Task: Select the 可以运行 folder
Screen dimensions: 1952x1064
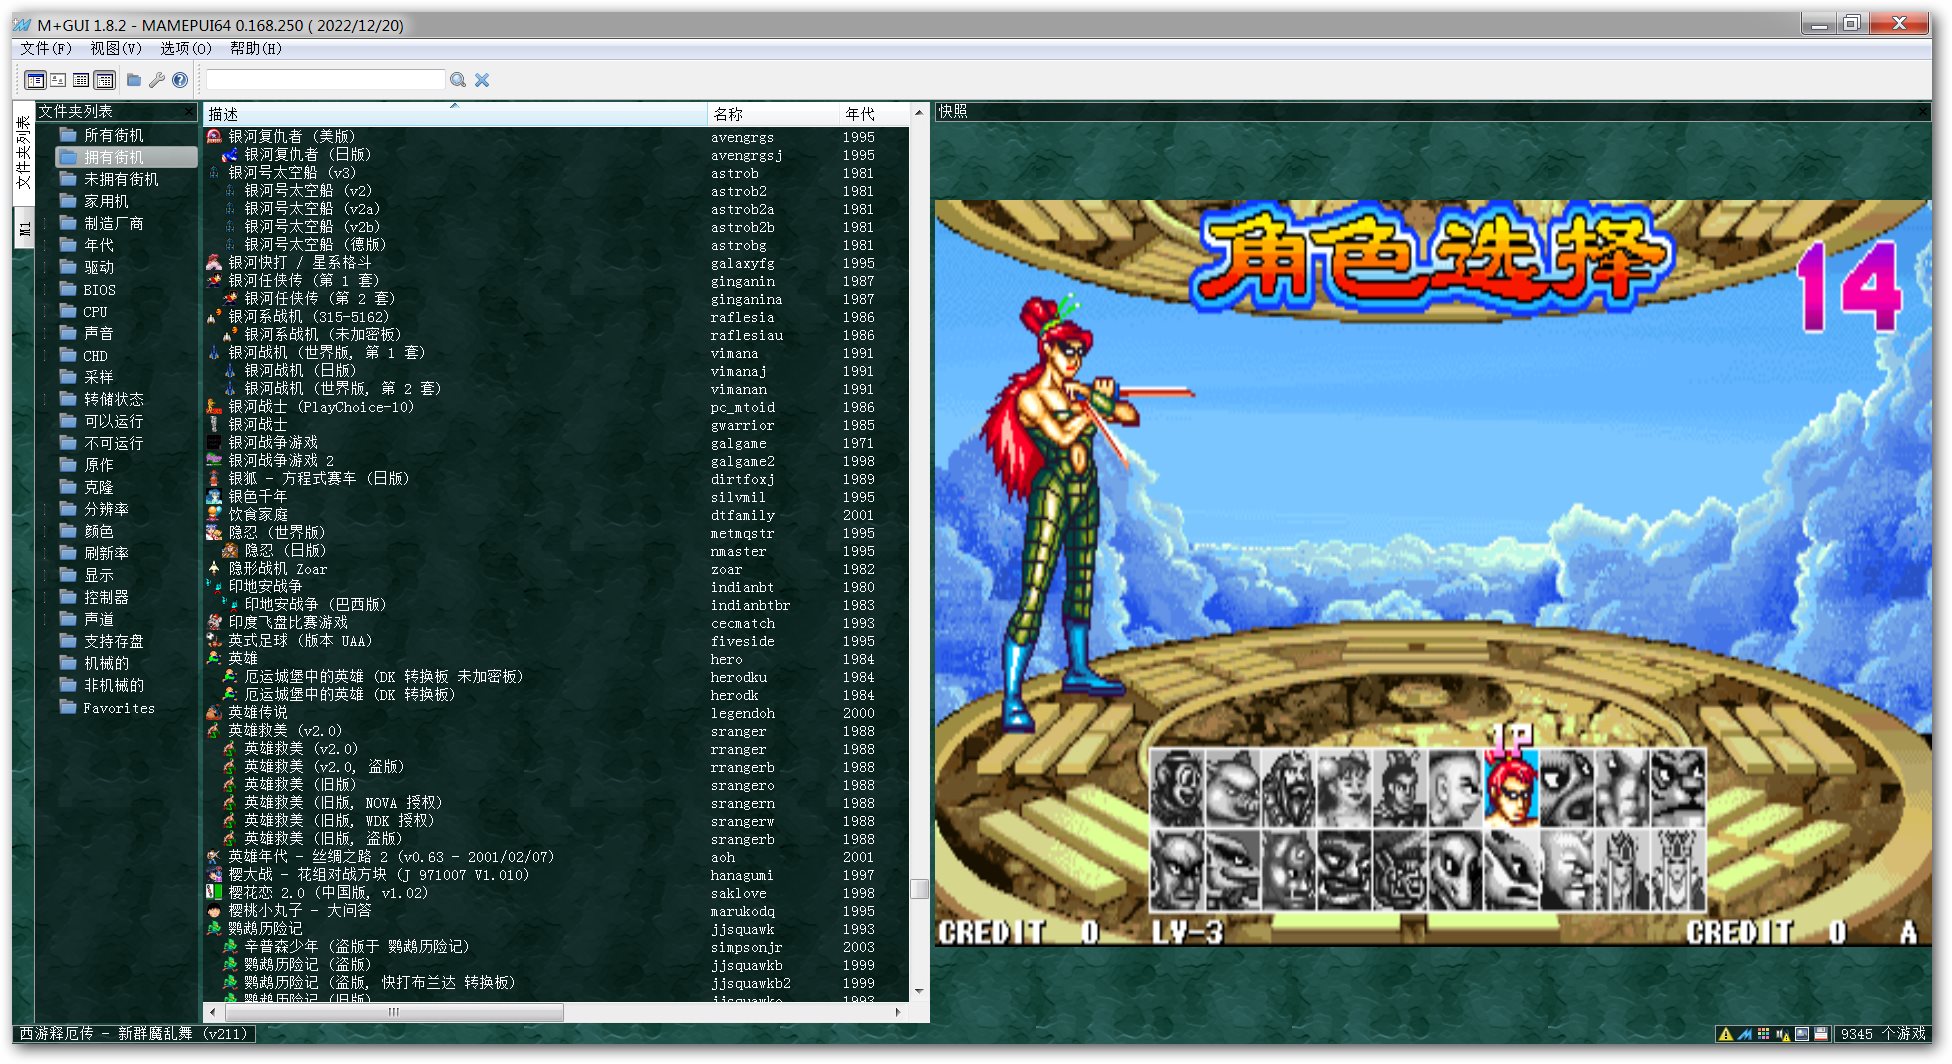Action: point(113,421)
